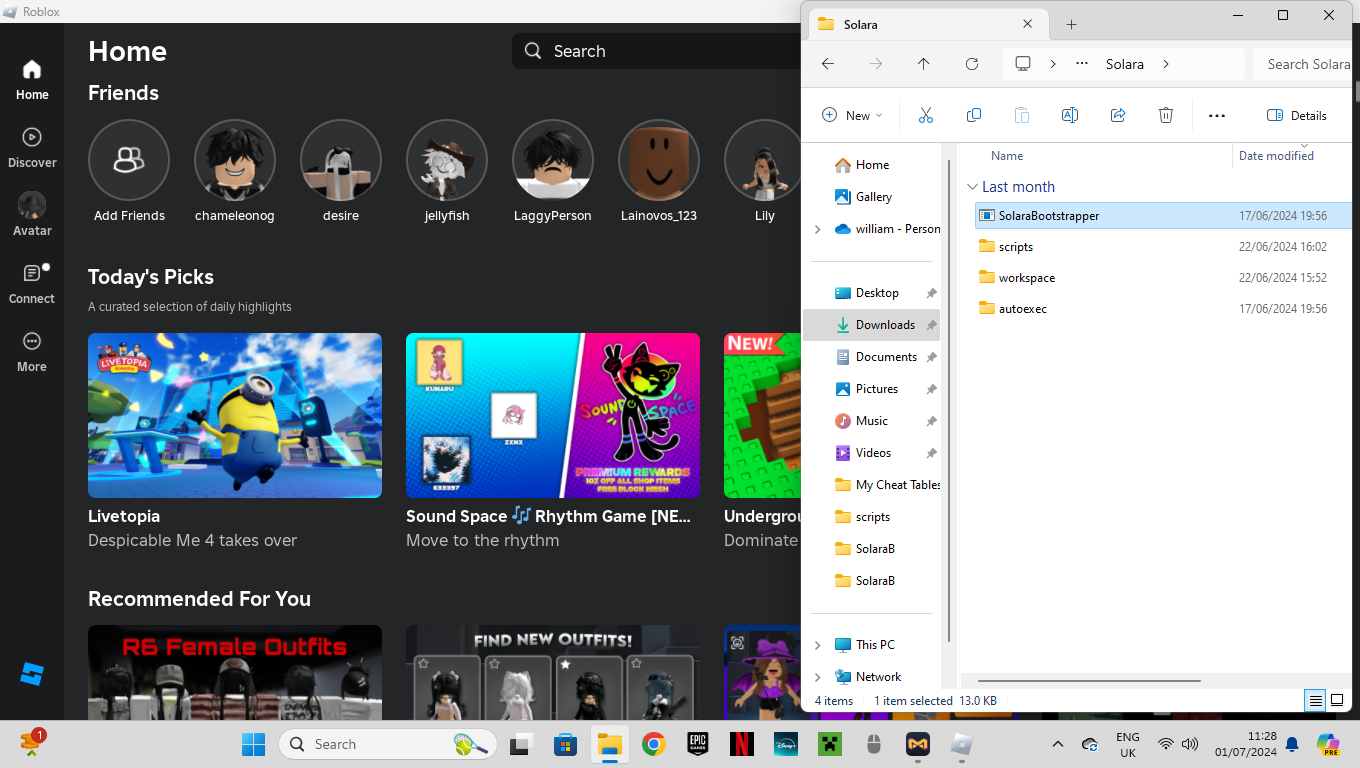Image resolution: width=1360 pixels, height=768 pixels.
Task: Click the Paste icon in Explorer toolbar
Action: [1022, 115]
